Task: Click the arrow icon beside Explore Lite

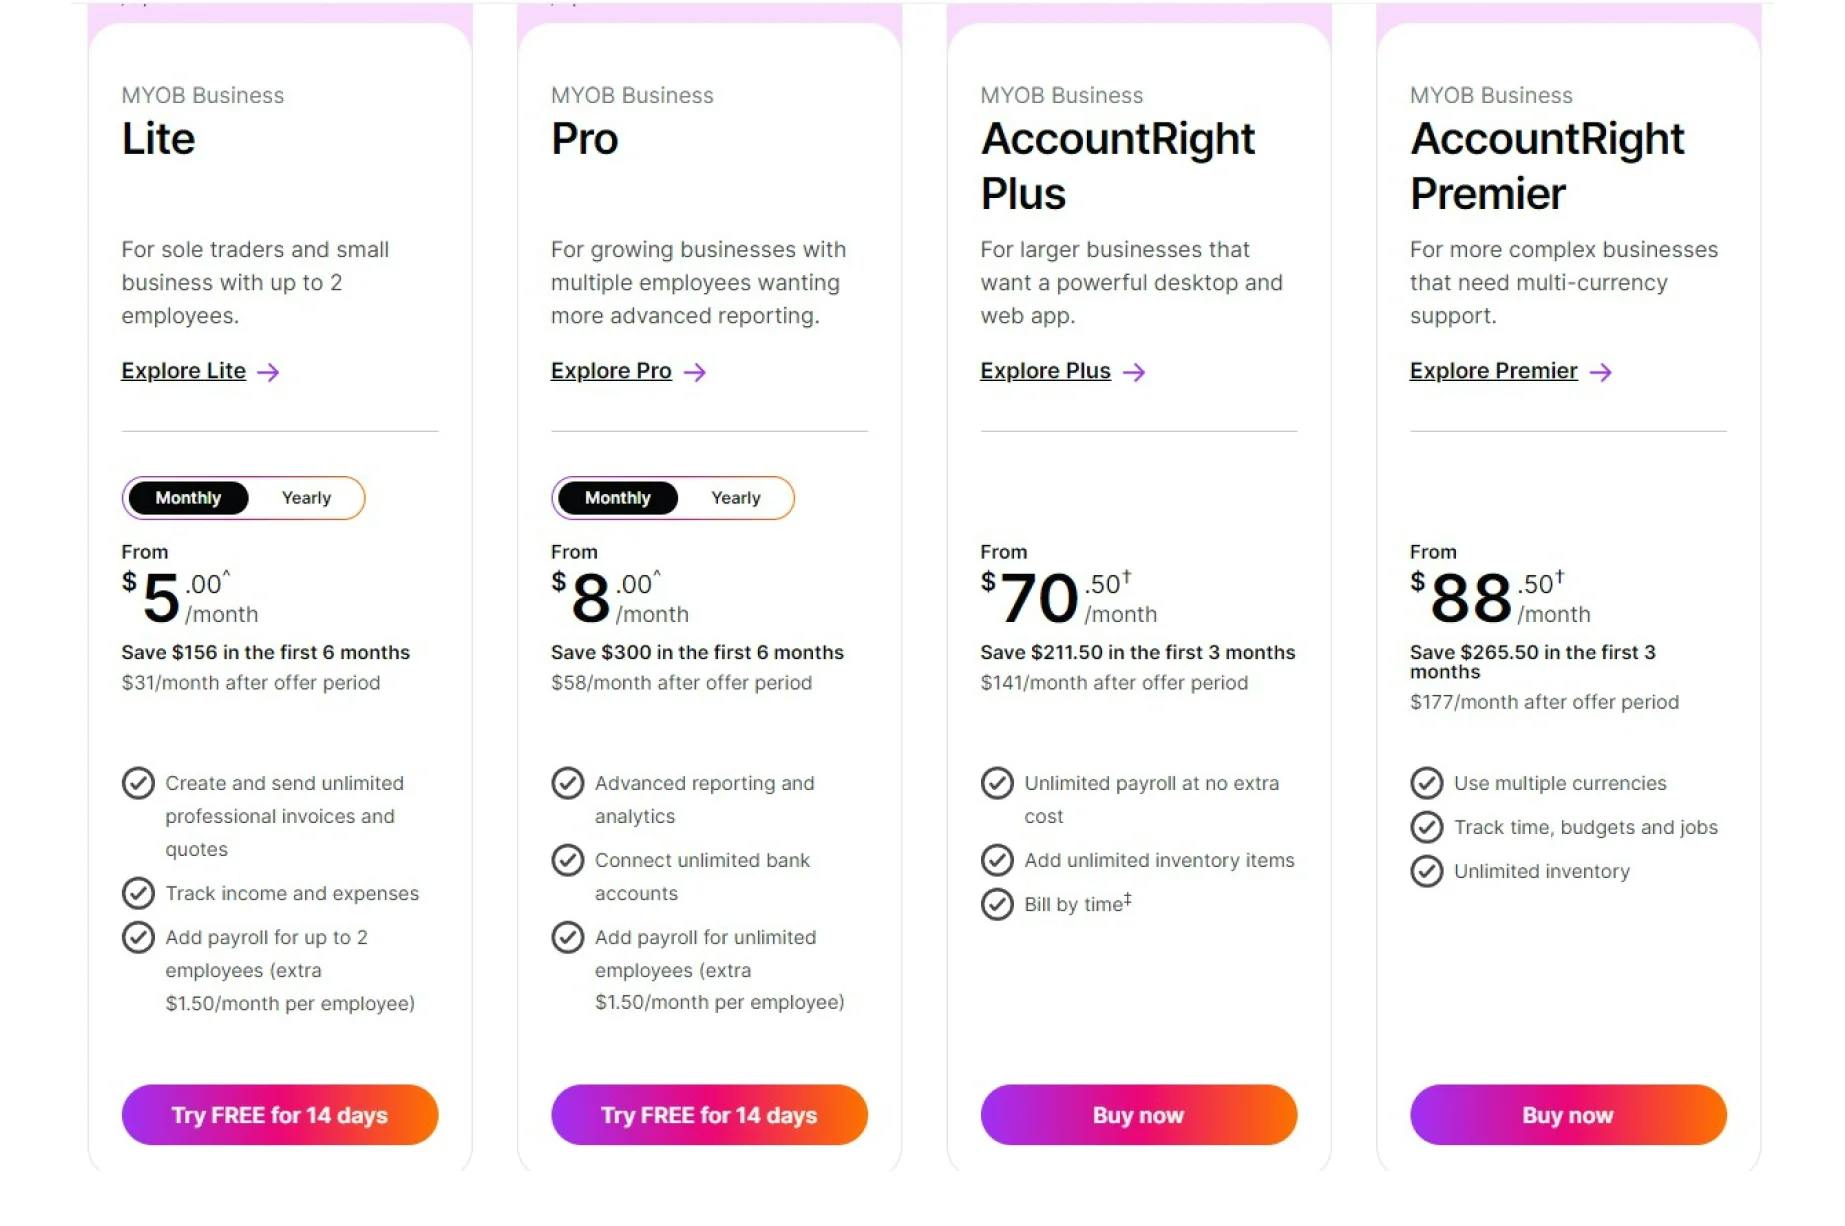Action: (268, 372)
